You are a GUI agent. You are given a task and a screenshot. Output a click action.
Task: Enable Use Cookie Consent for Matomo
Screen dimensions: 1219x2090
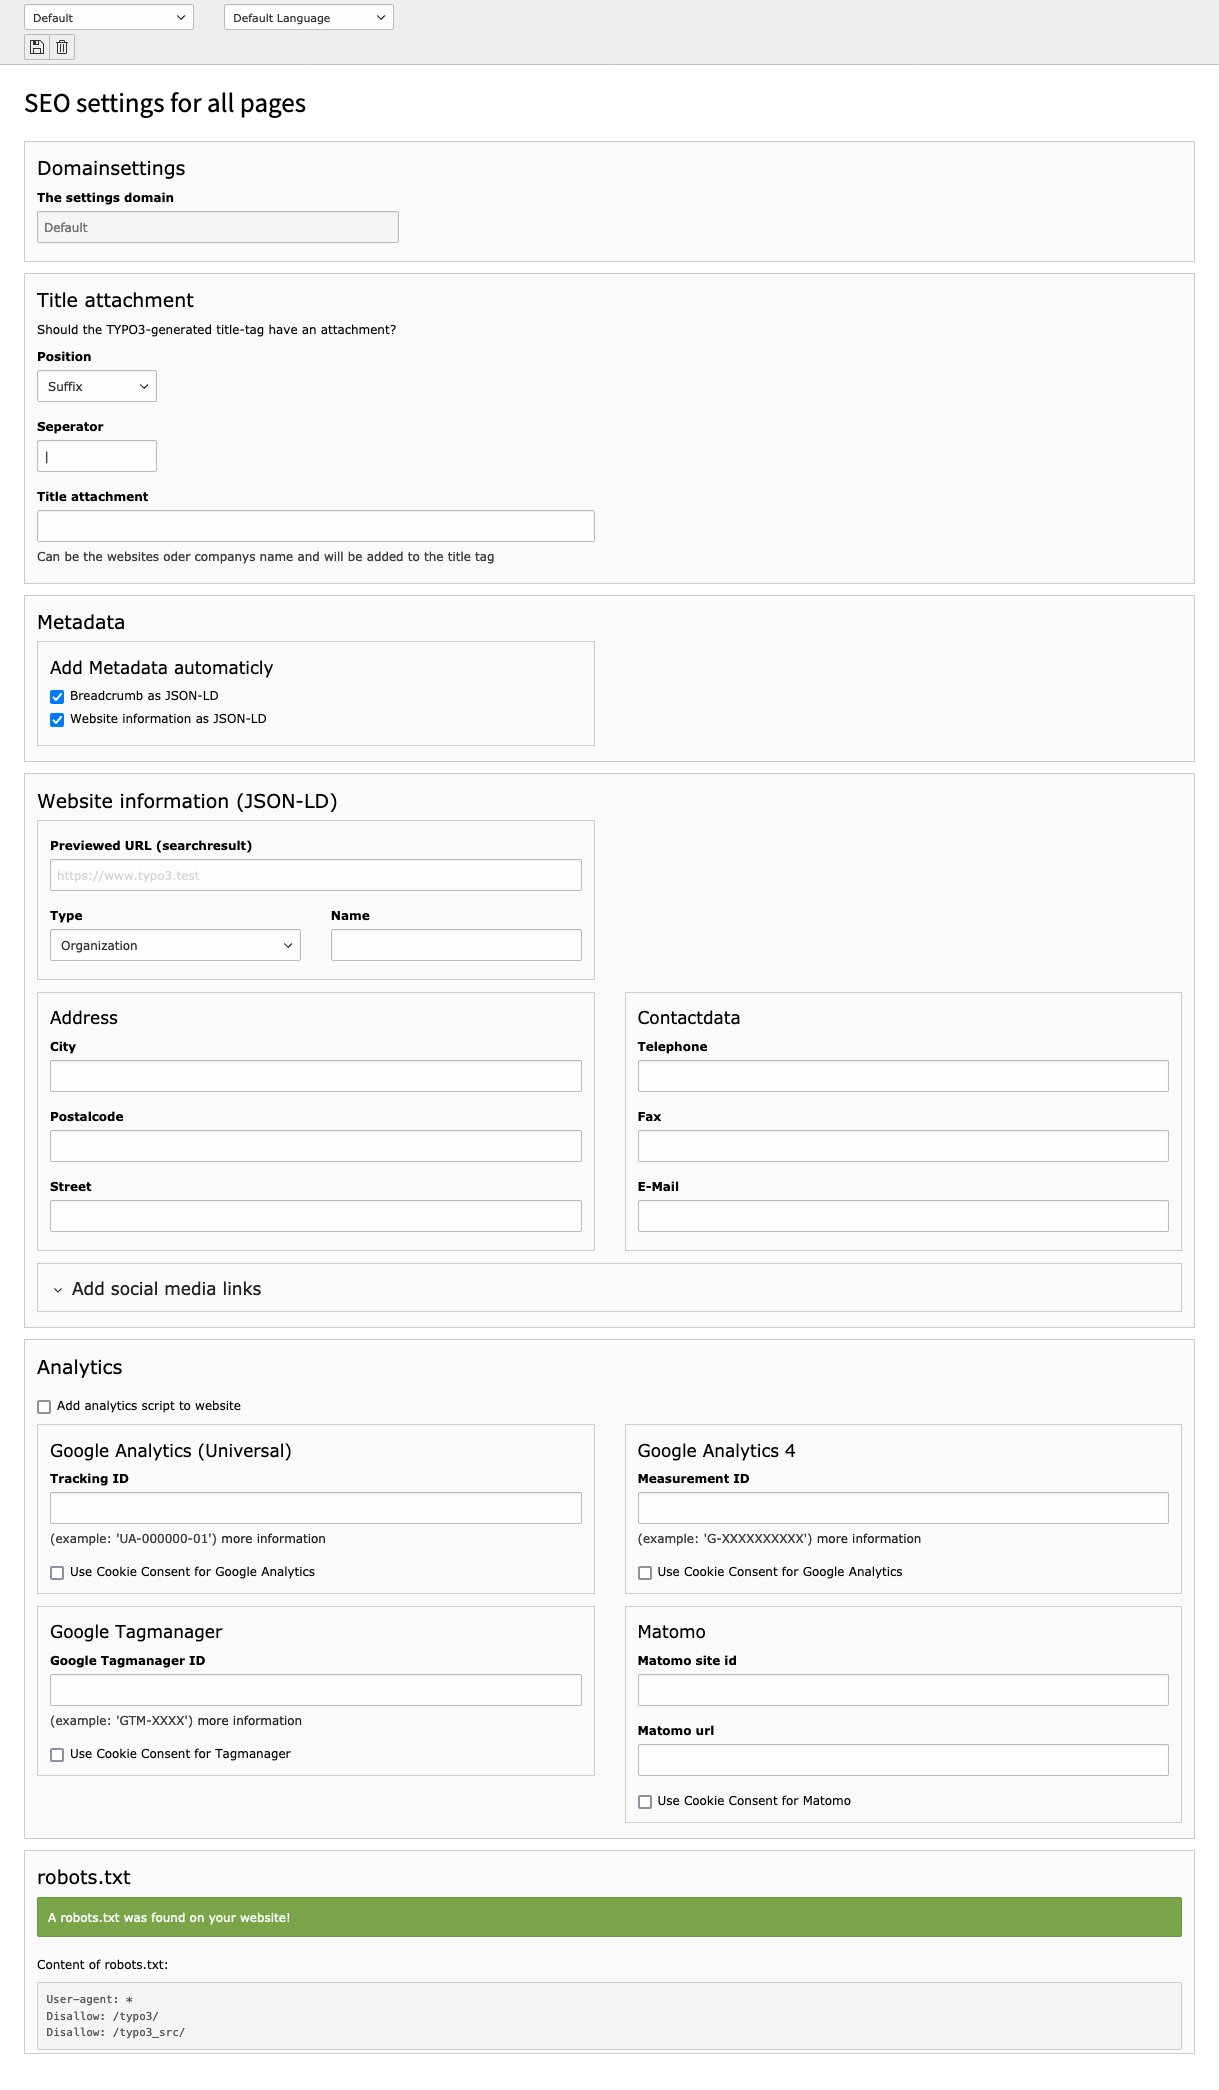(x=644, y=1800)
